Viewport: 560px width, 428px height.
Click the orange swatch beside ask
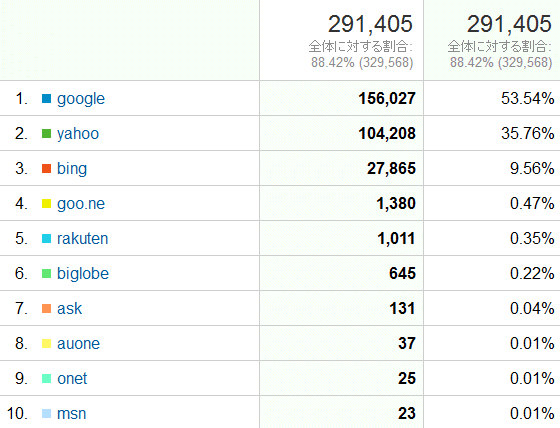(46, 309)
